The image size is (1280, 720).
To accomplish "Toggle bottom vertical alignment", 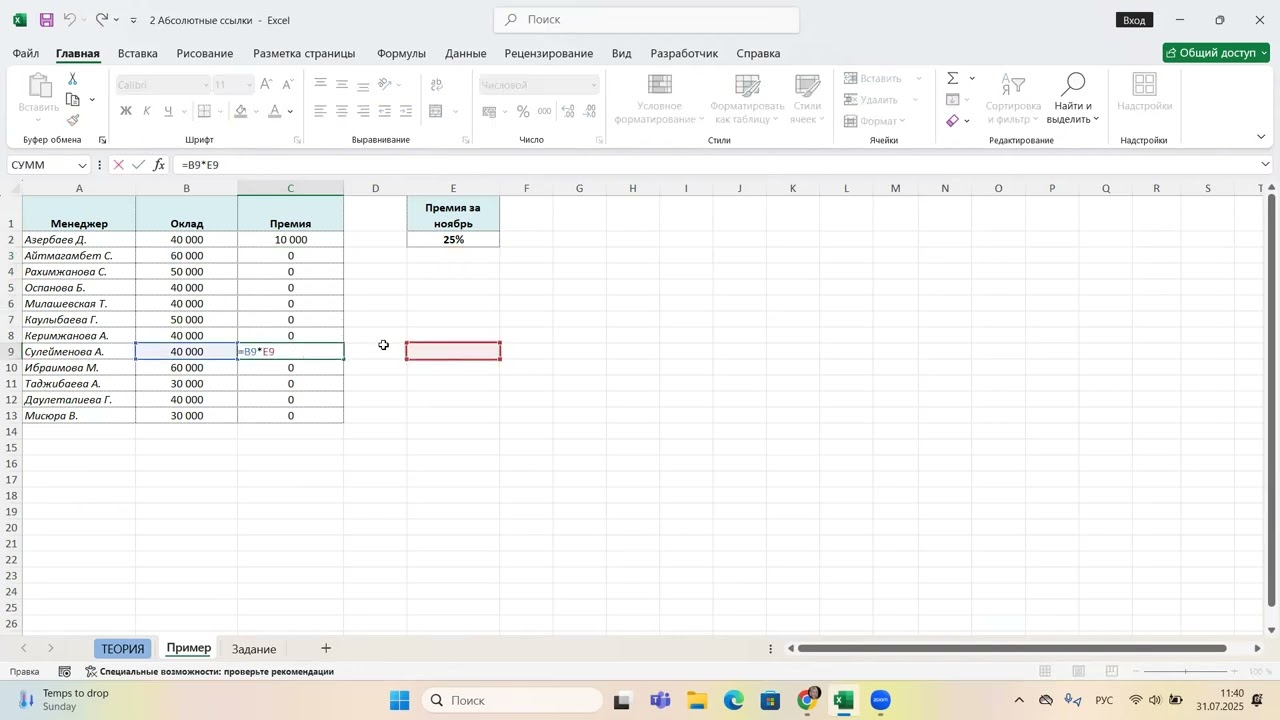I will [x=363, y=85].
